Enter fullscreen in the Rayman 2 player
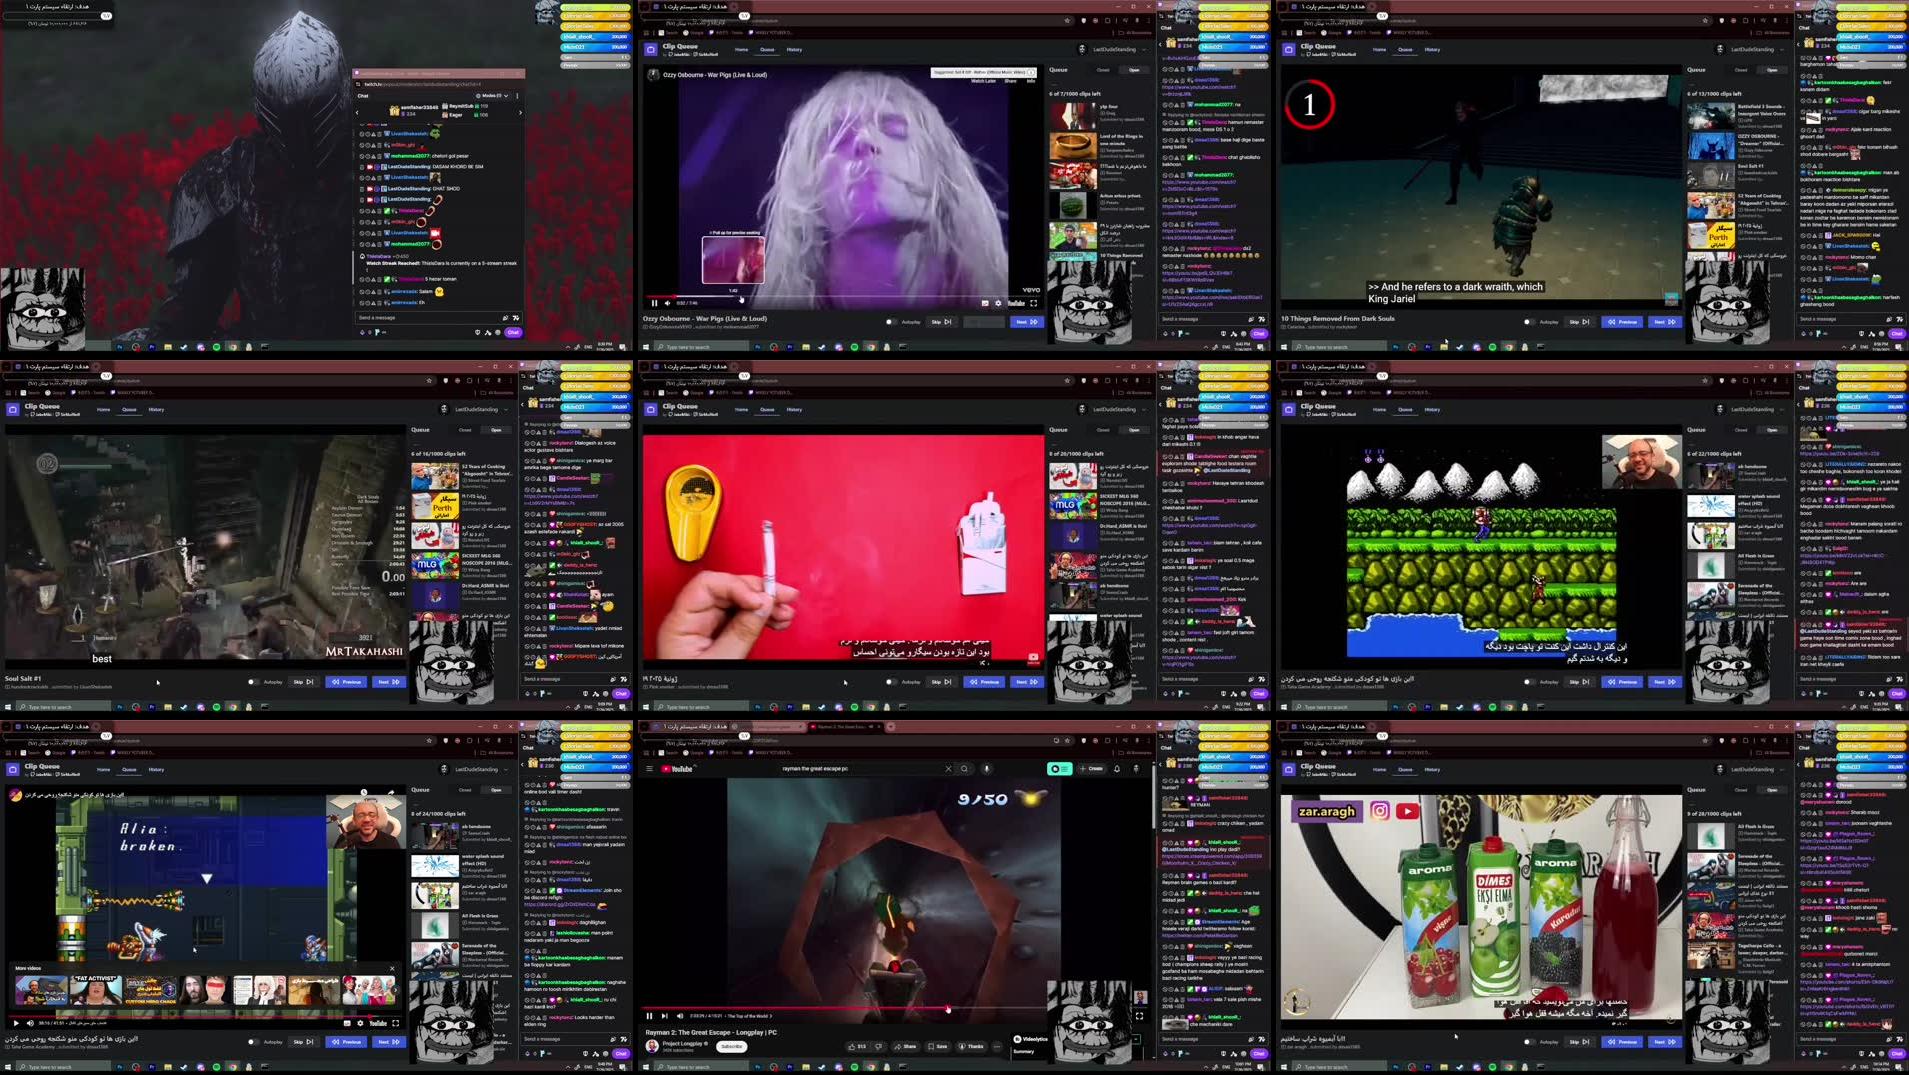This screenshot has width=1909, height=1075. [x=1139, y=1016]
